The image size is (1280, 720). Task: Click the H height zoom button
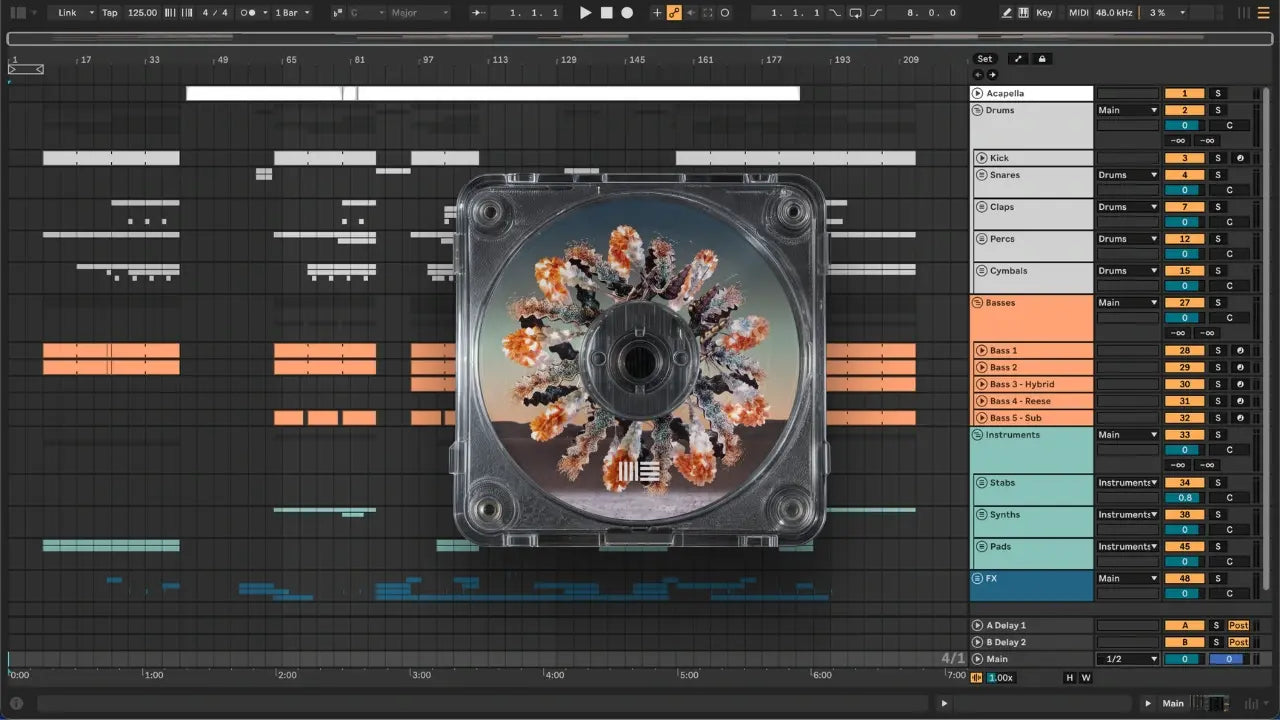(1069, 678)
